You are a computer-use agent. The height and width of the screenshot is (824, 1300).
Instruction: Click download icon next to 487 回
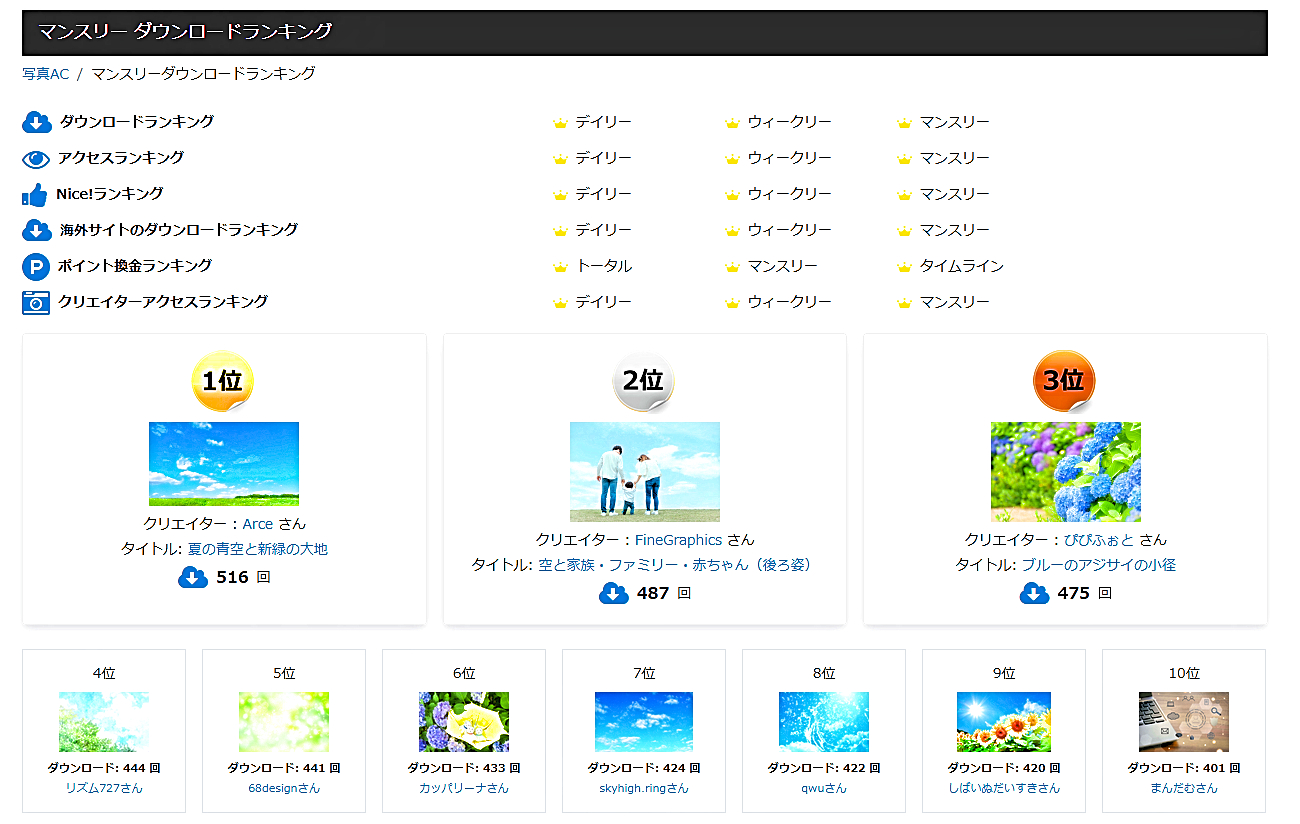[x=614, y=593]
